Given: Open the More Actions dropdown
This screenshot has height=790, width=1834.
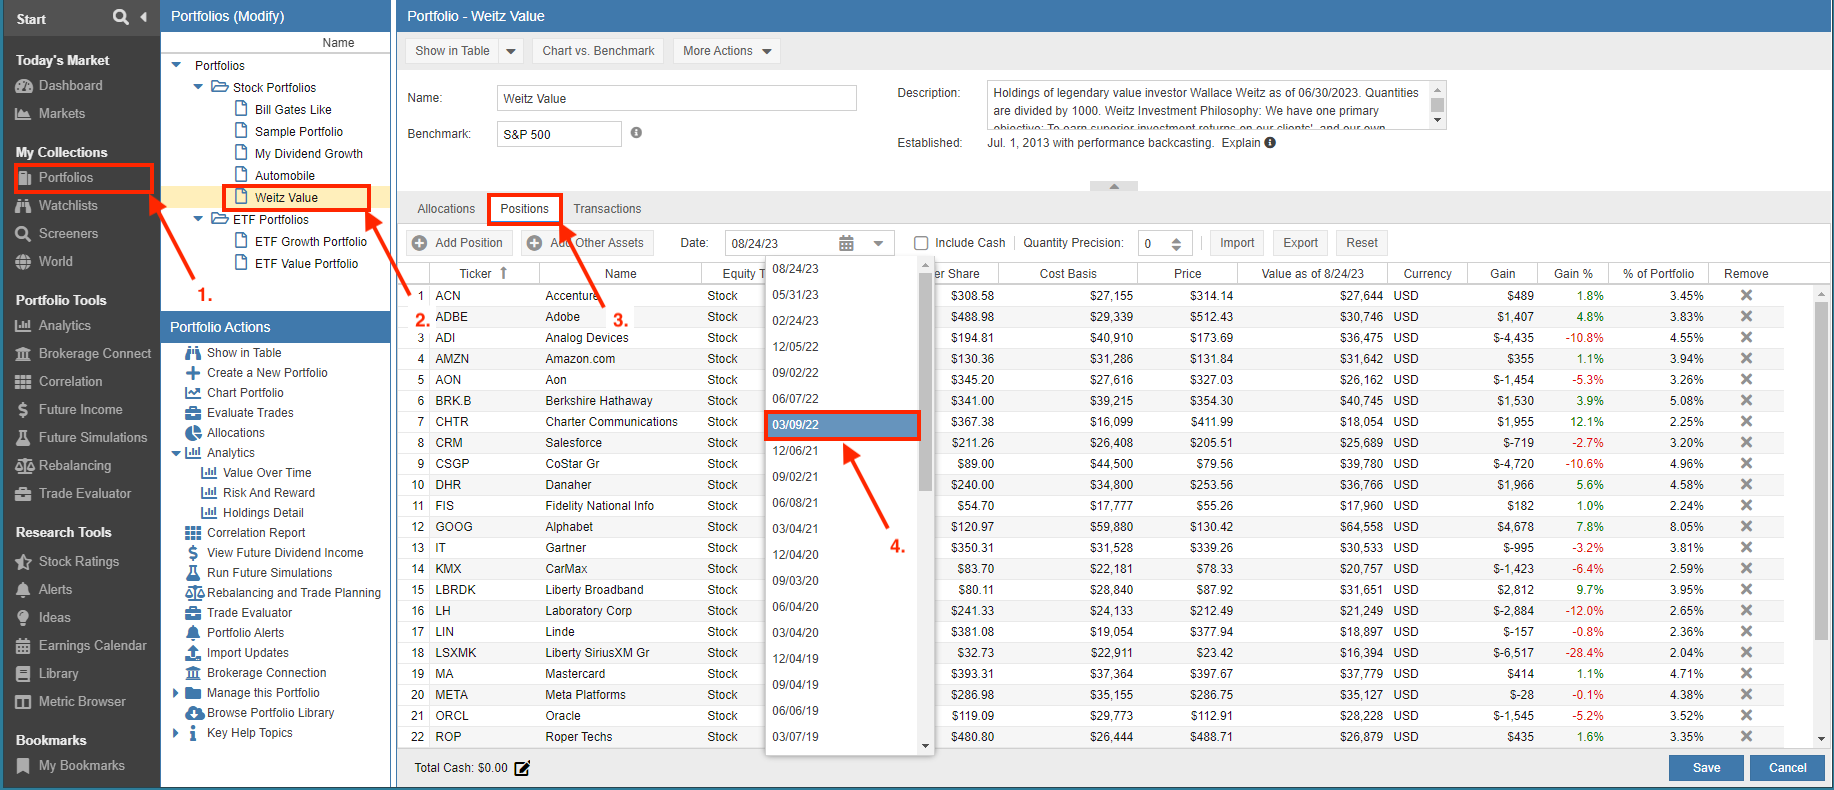Looking at the screenshot, I should 727,51.
